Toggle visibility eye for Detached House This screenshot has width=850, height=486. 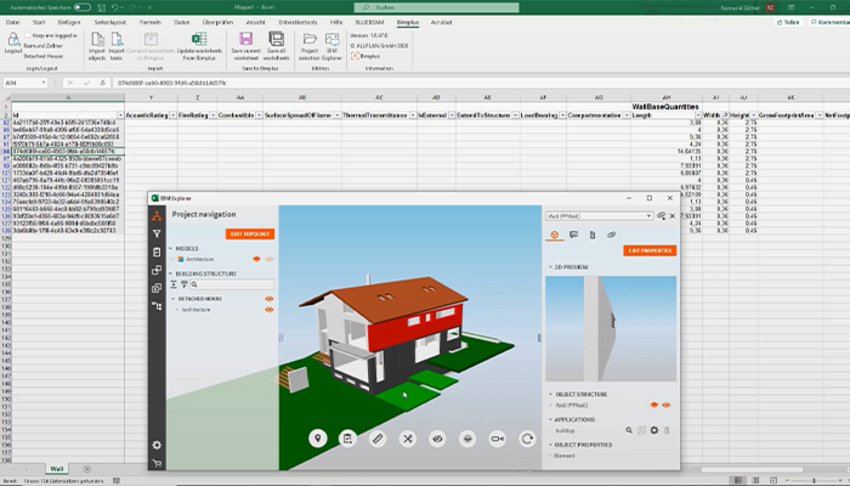point(269,298)
